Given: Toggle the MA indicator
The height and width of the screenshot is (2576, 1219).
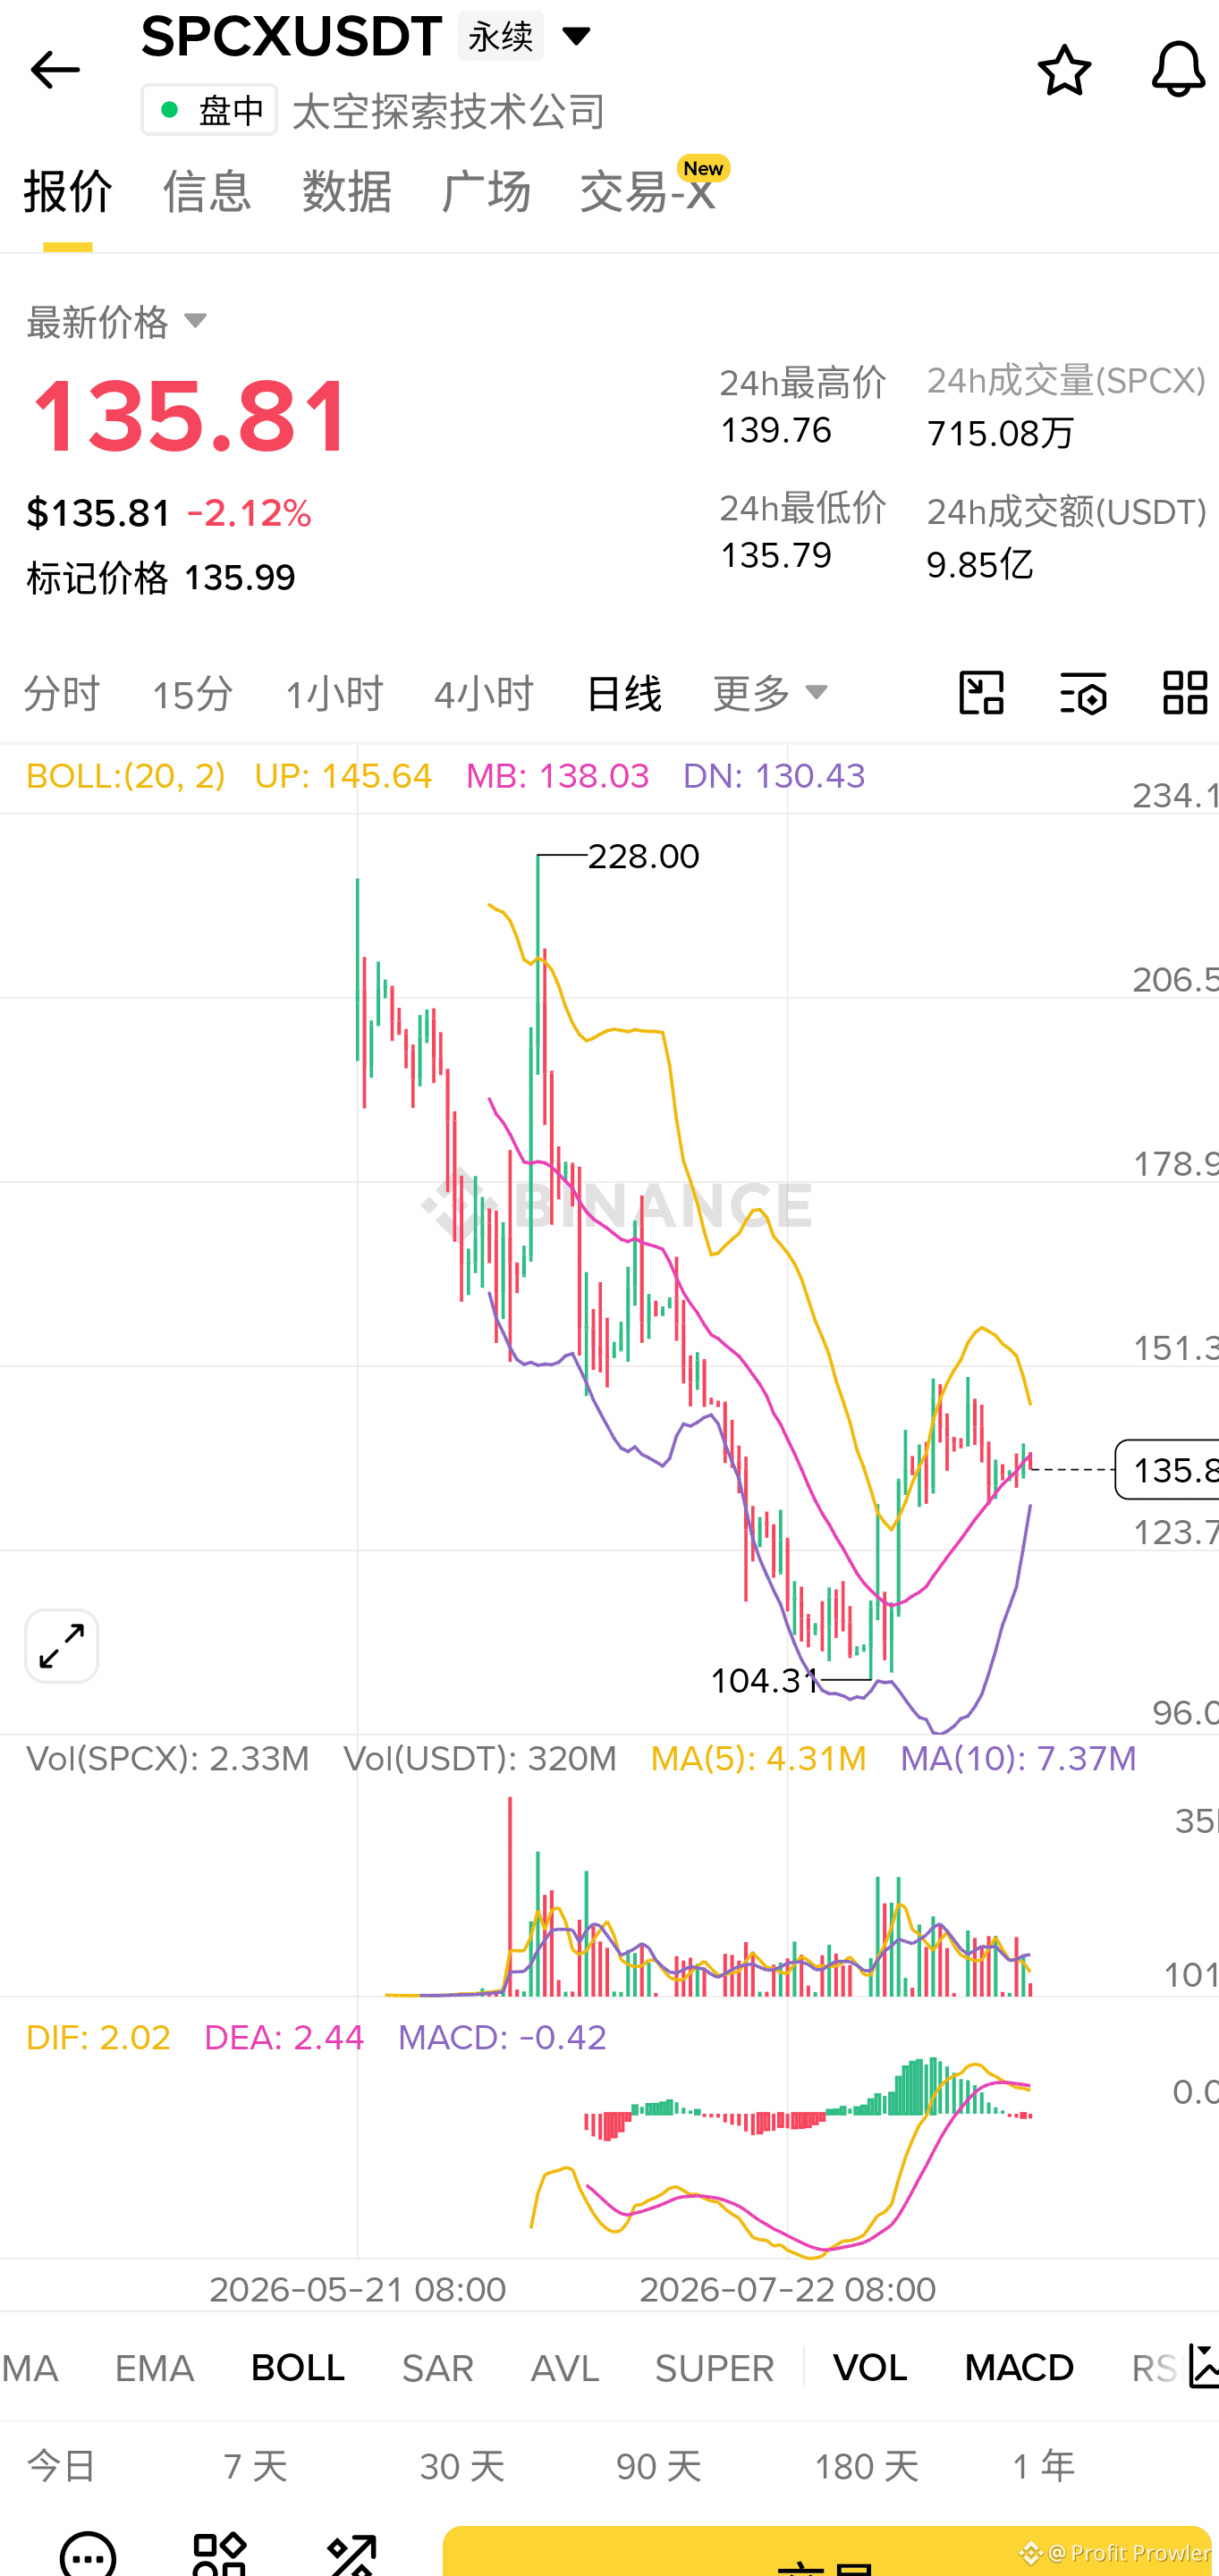Looking at the screenshot, I should point(30,2367).
